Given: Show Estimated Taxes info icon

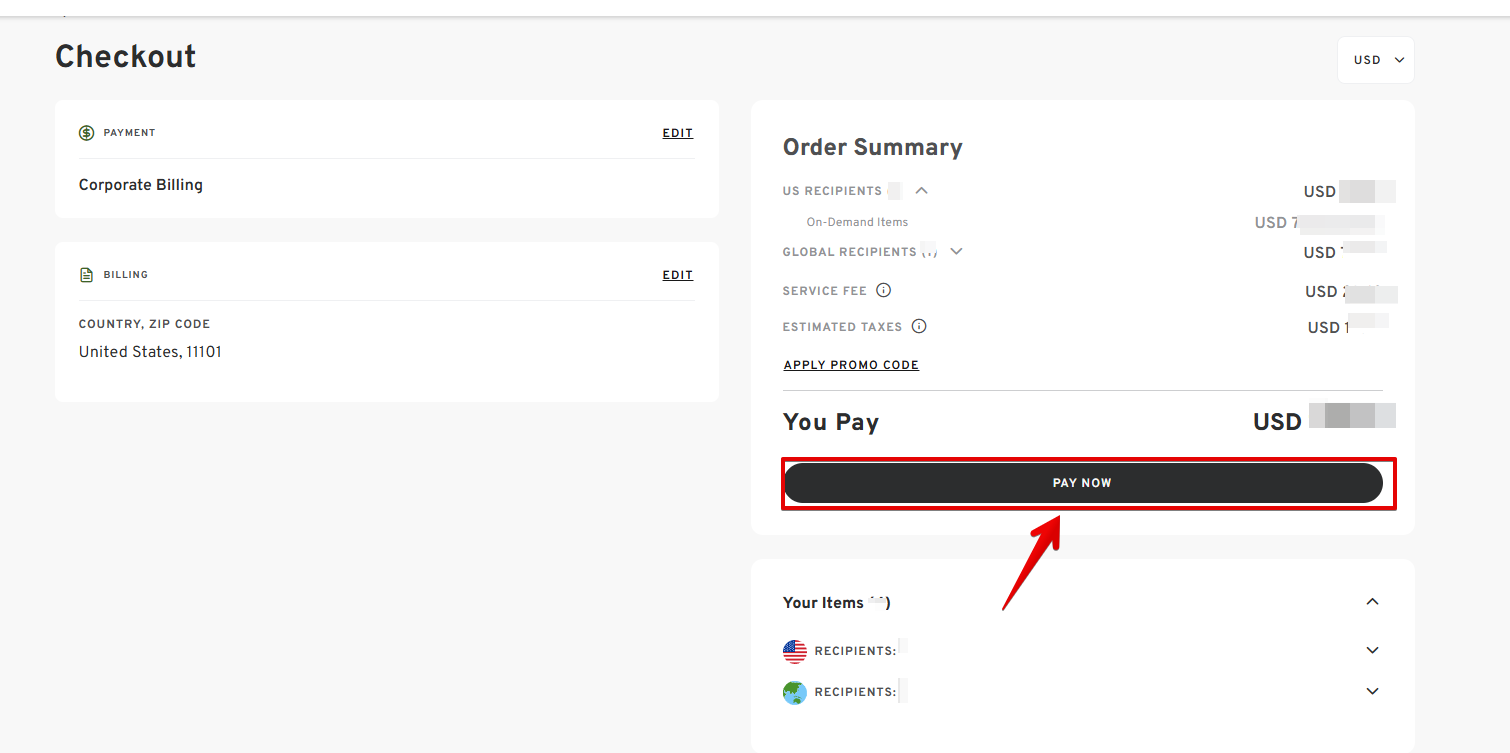Looking at the screenshot, I should click(x=919, y=327).
